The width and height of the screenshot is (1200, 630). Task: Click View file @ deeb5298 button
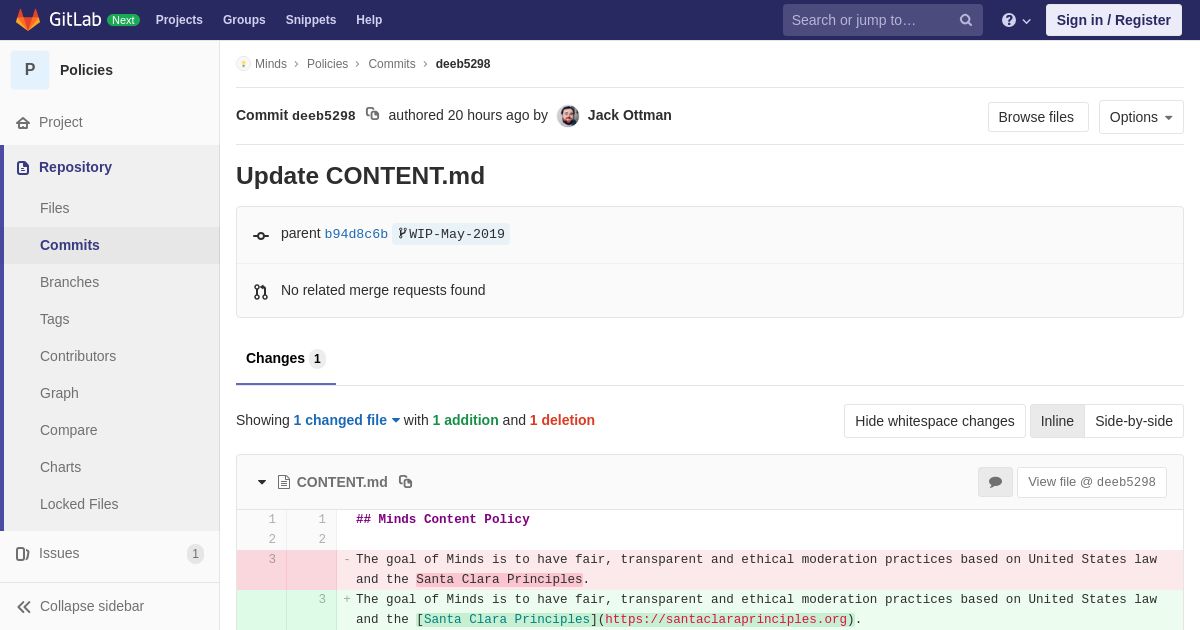[x=1092, y=482]
